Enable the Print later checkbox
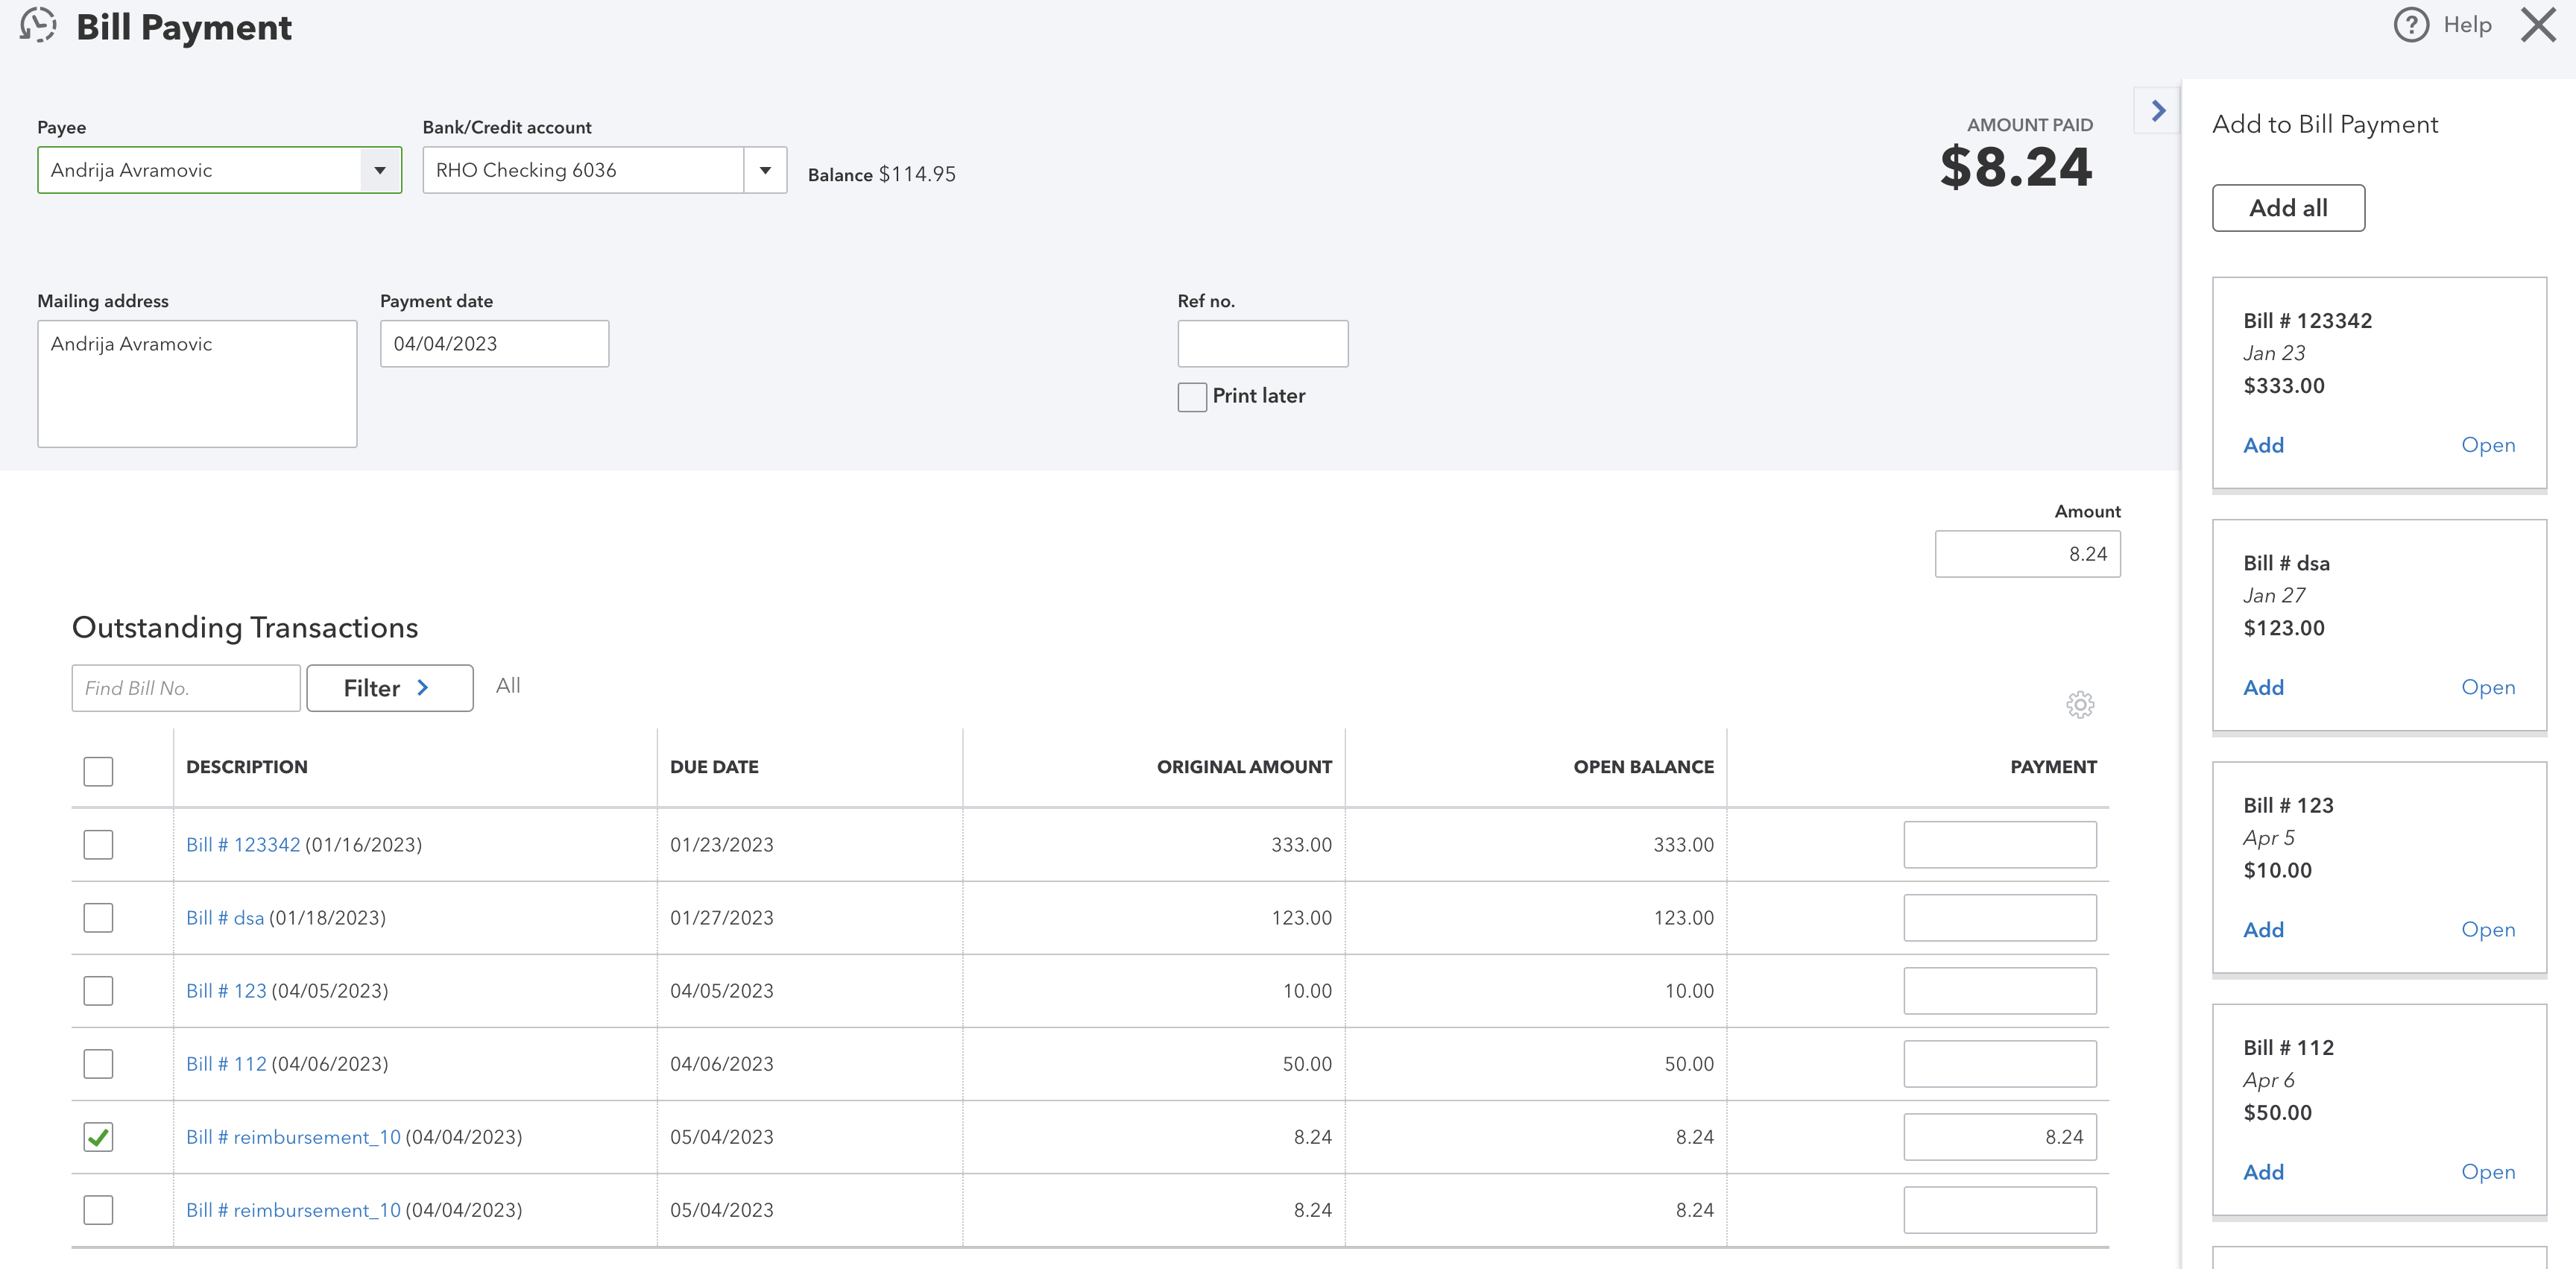This screenshot has height=1269, width=2576. tap(1192, 397)
